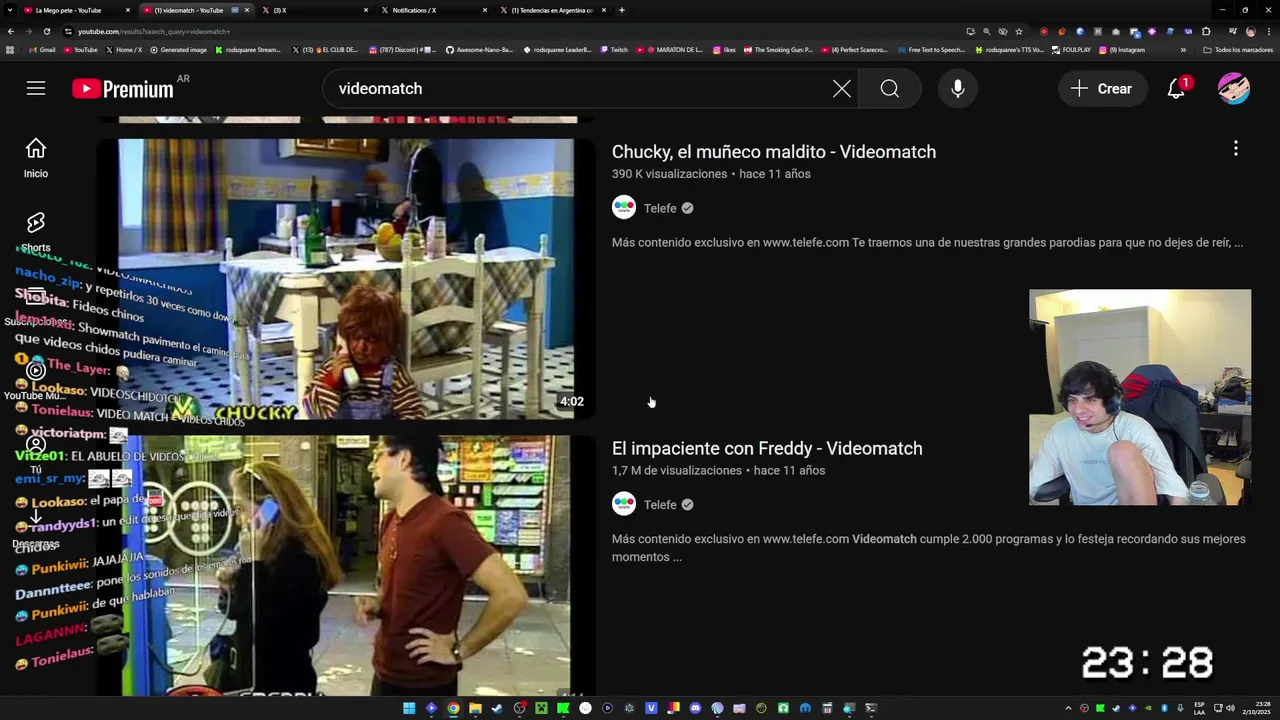Go to Inicio in the sidebar
Screen dimensions: 1280x720
36,158
